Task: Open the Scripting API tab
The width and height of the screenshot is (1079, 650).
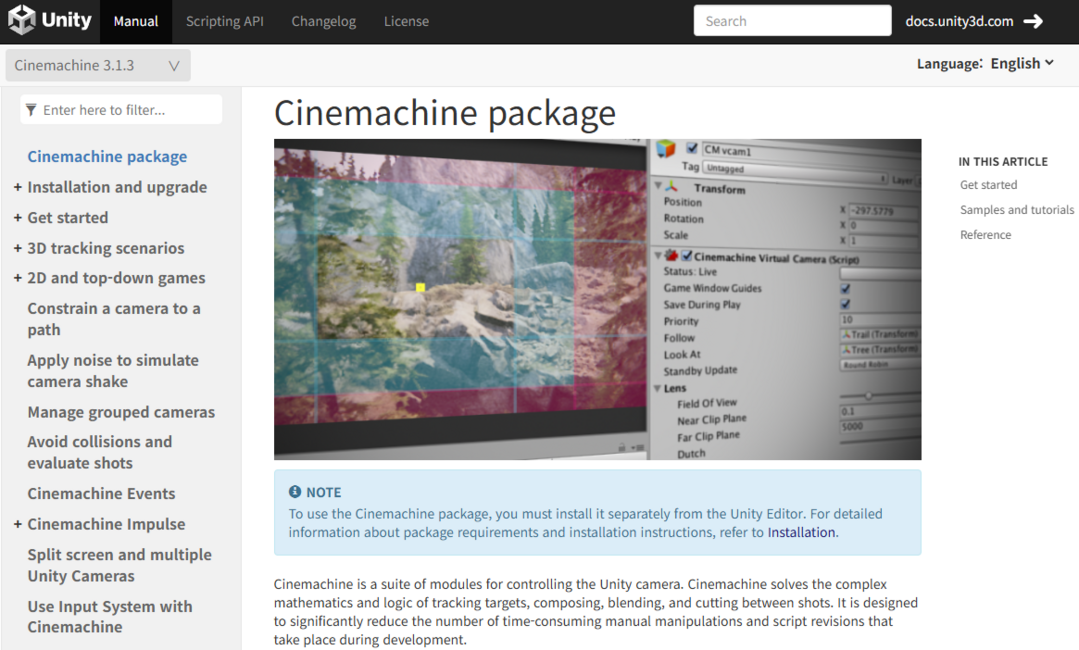Action: click(224, 21)
